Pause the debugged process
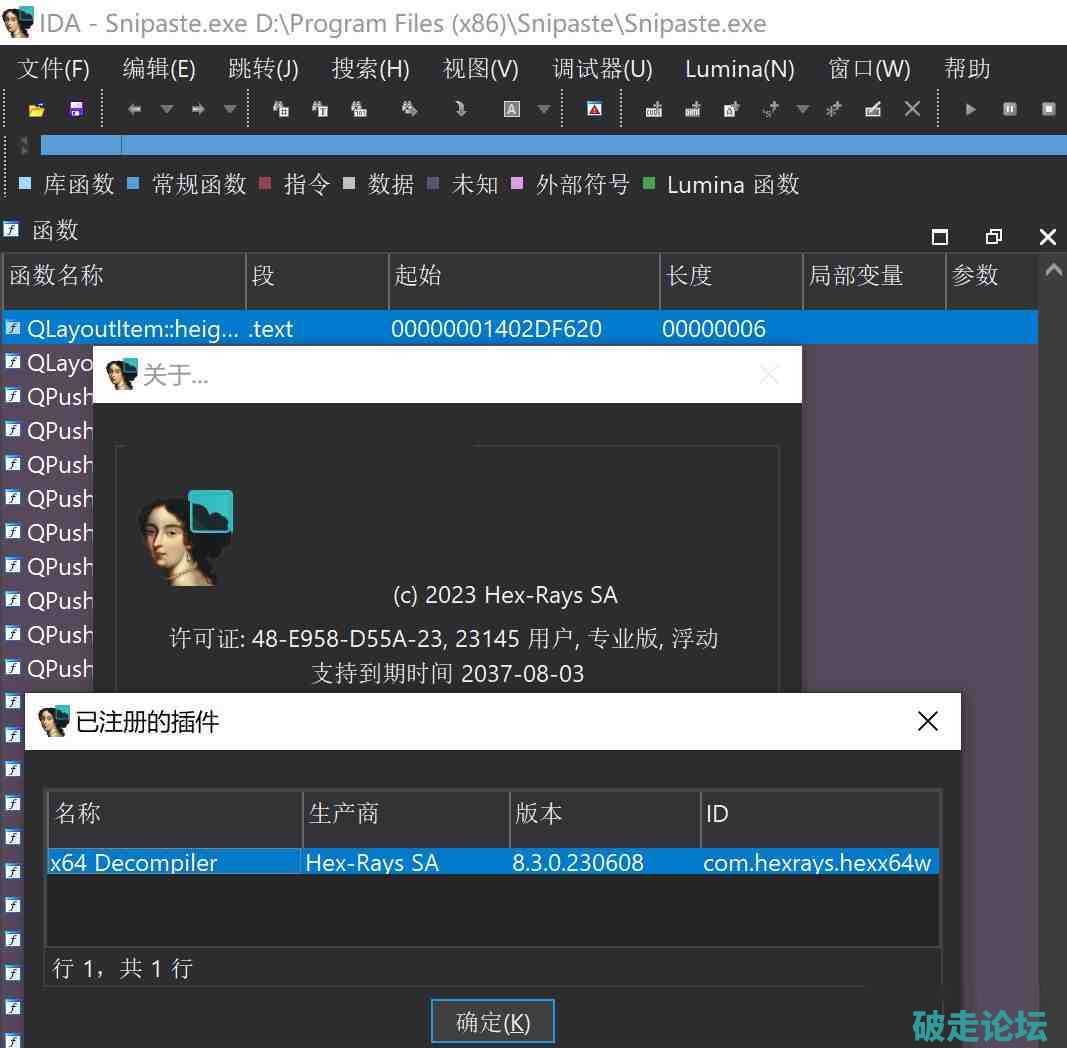 pos(1010,110)
